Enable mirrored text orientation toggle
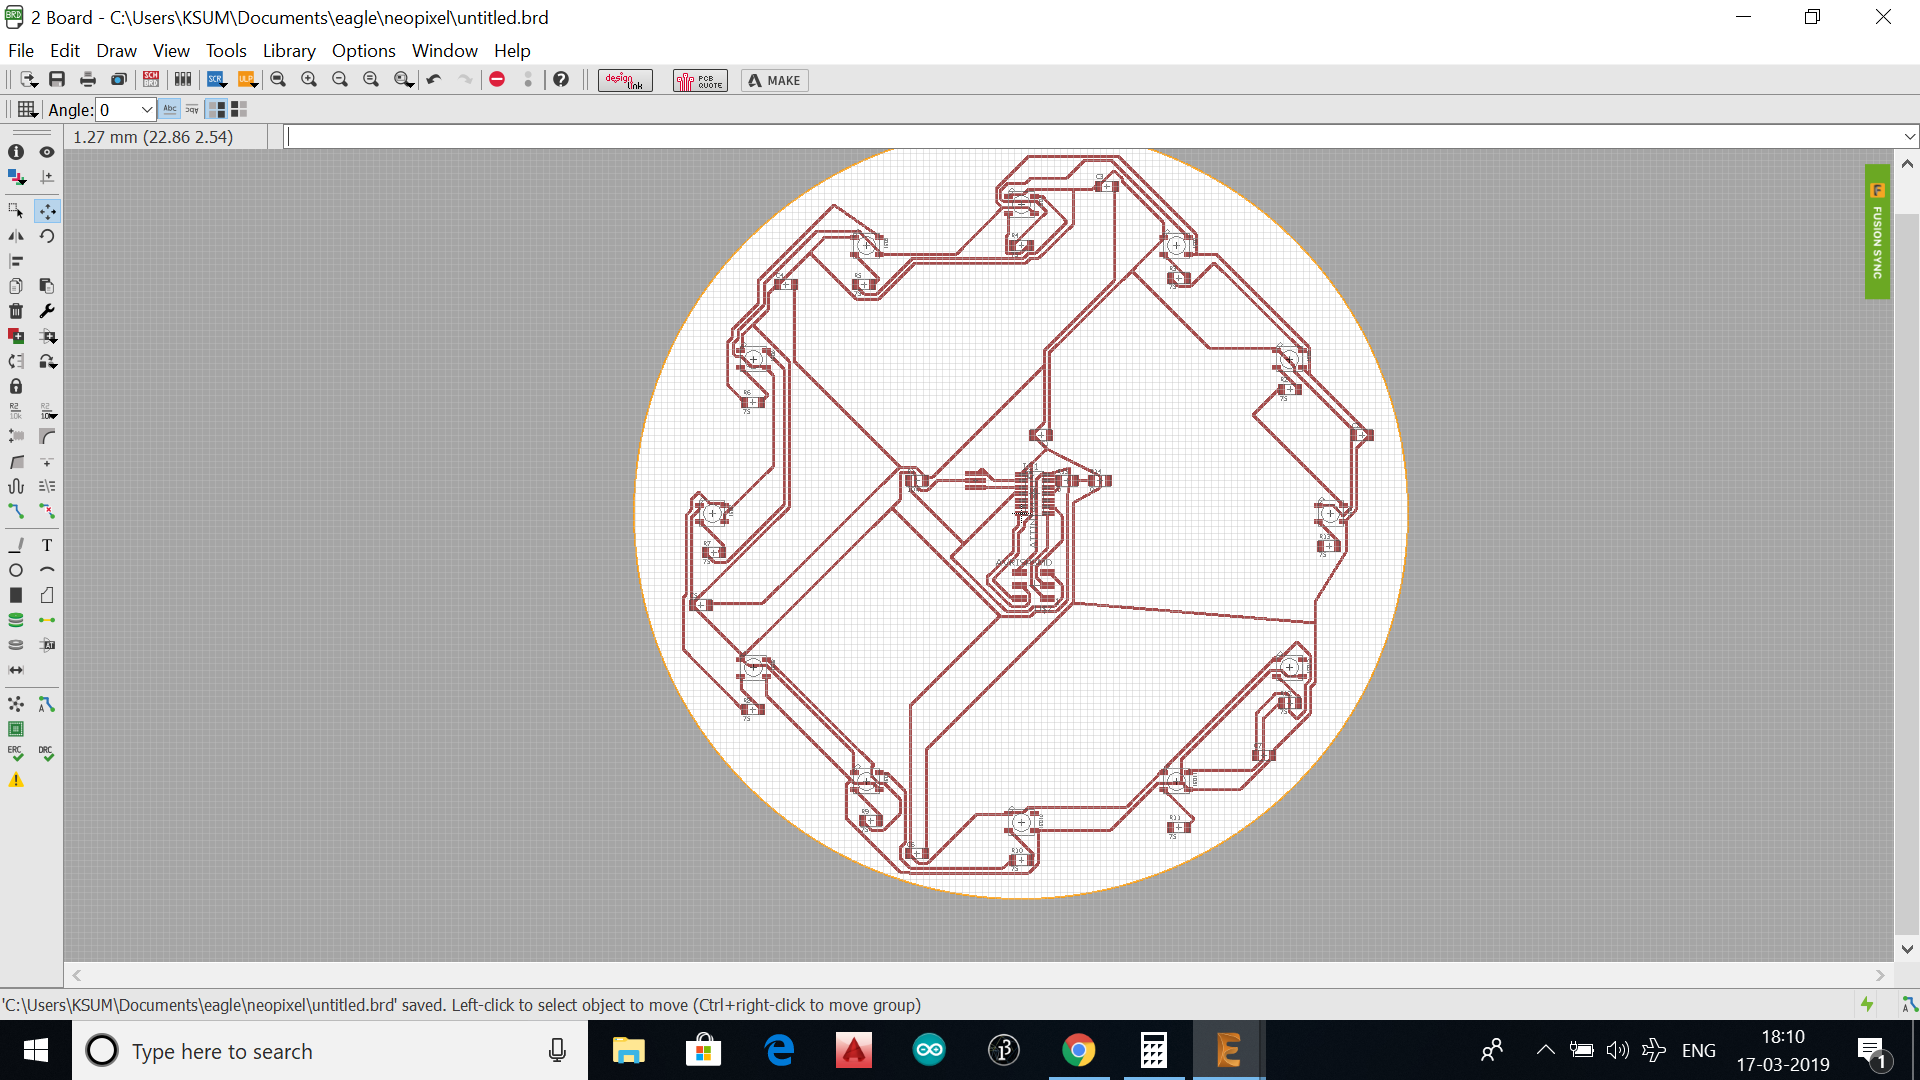Image resolution: width=1920 pixels, height=1080 pixels. (x=192, y=109)
